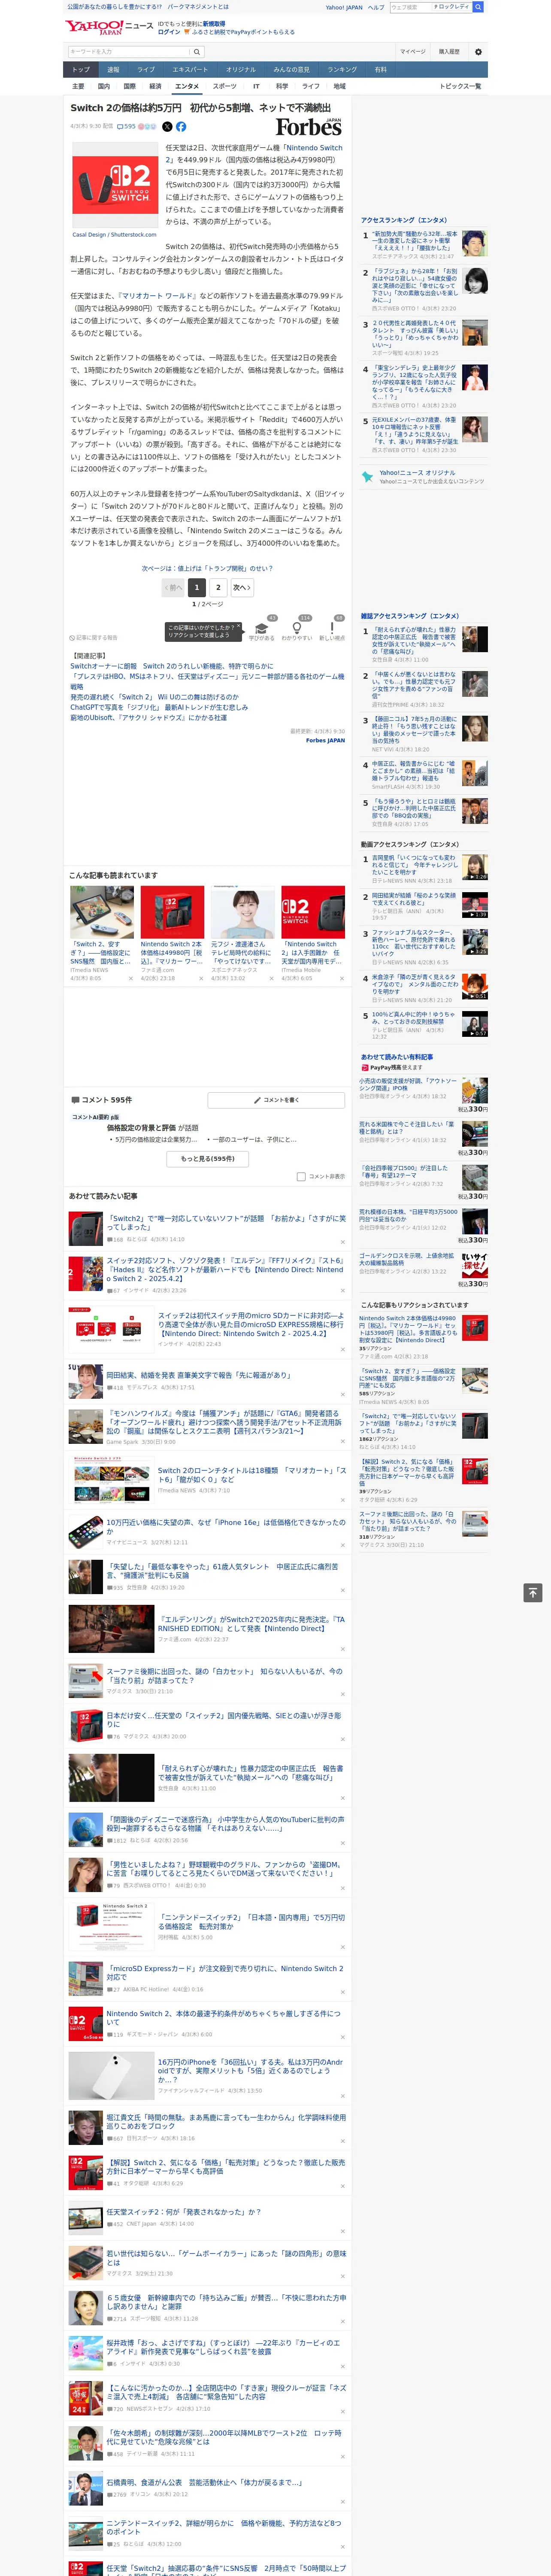Click the 学びがある graduation cap reaction
This screenshot has width=551, height=2576.
262,629
